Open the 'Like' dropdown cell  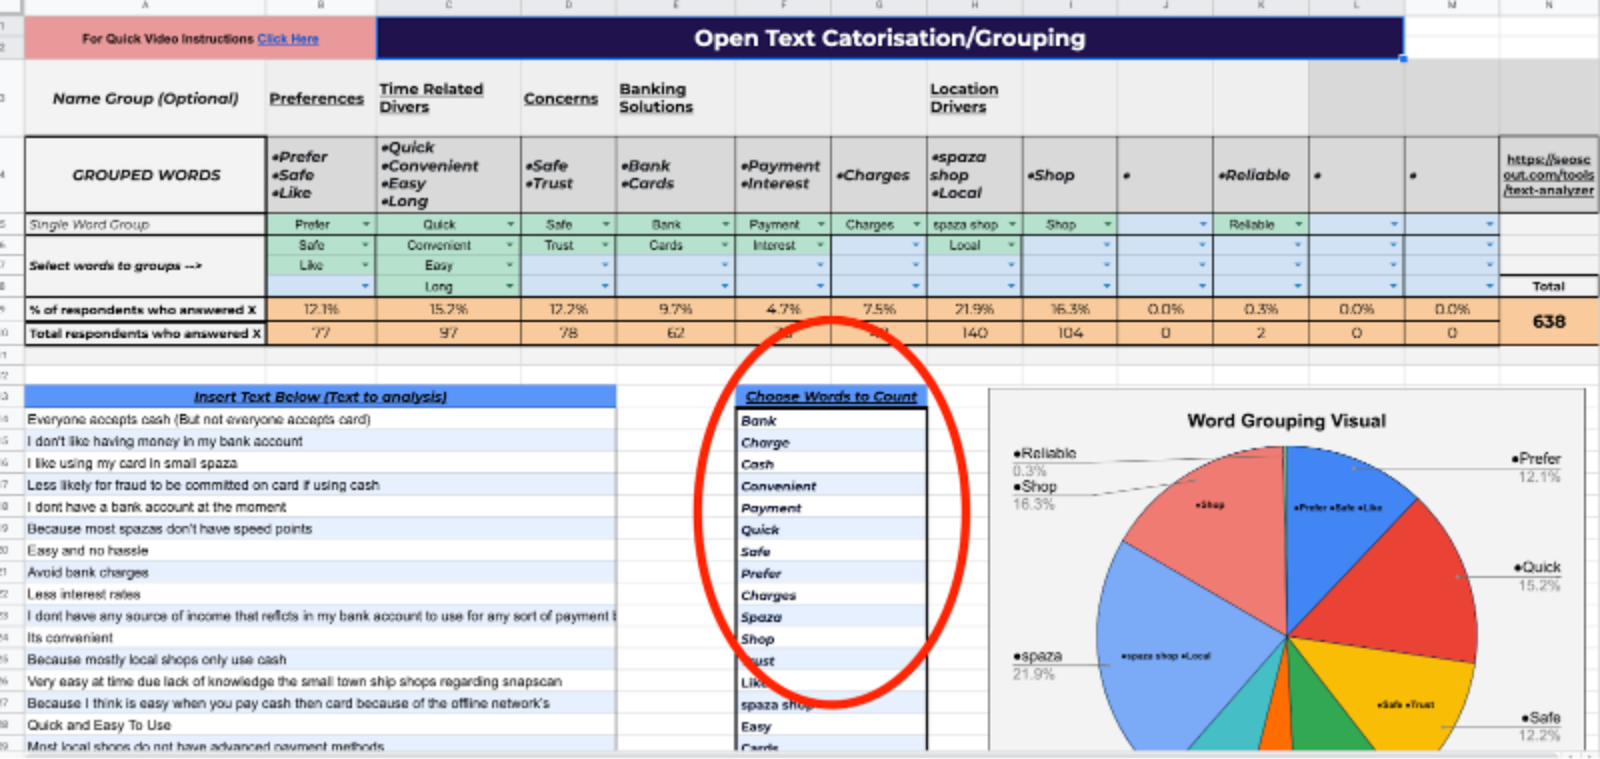coord(321,265)
